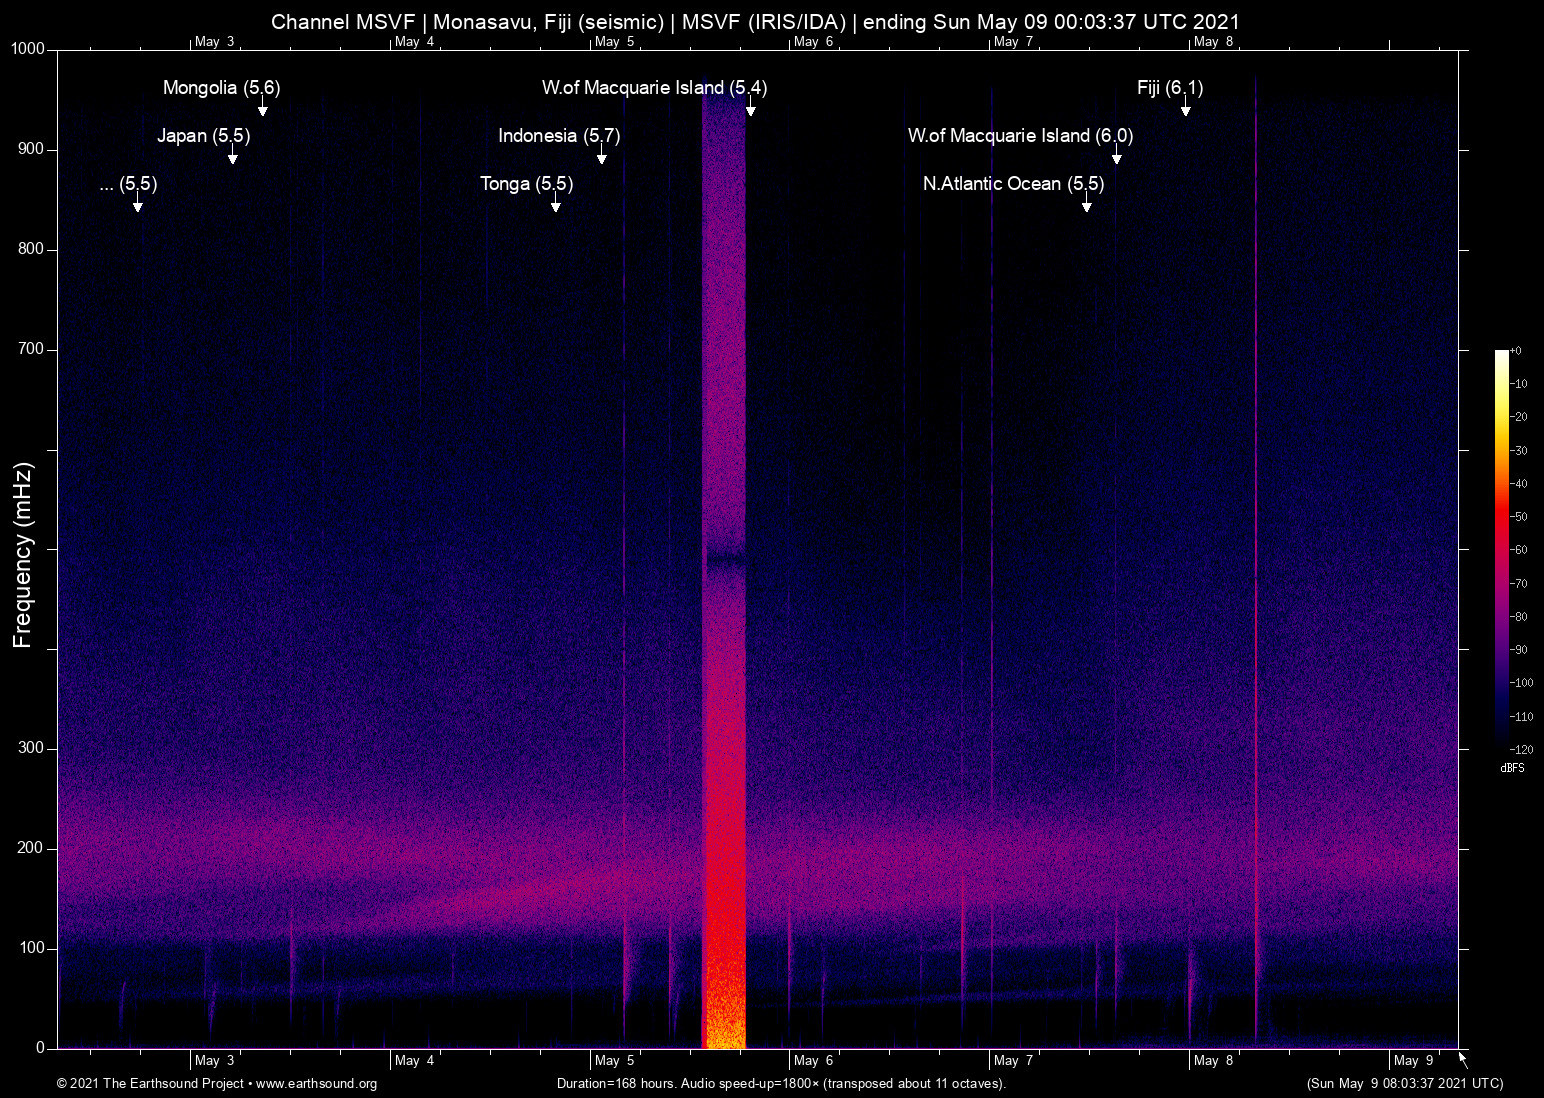
Task: Click the arrow marker under Tonga (5.5)
Action: click(556, 203)
